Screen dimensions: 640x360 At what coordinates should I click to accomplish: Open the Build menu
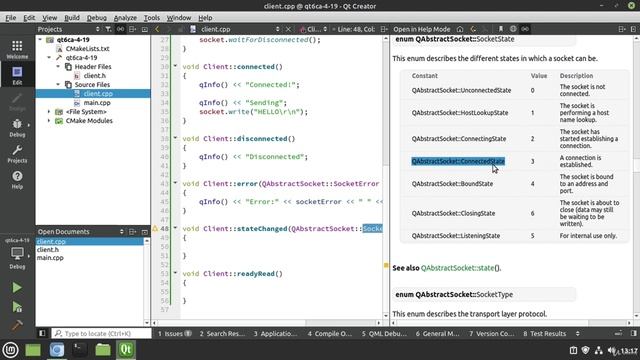click(x=72, y=18)
